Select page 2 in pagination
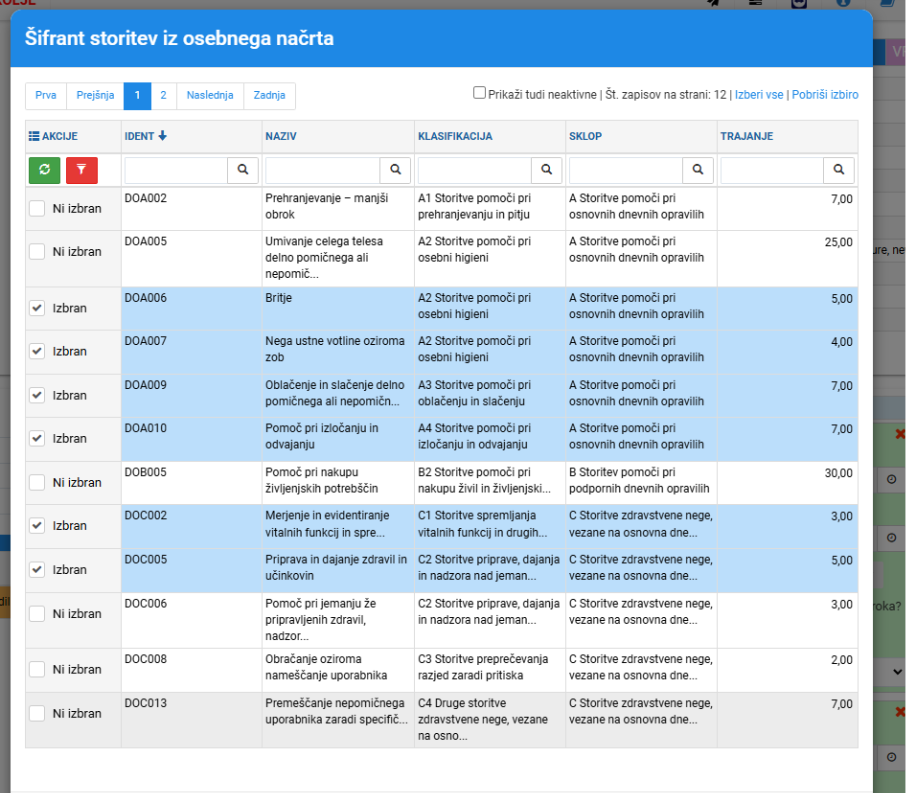The width and height of the screenshot is (906, 793). [164, 95]
